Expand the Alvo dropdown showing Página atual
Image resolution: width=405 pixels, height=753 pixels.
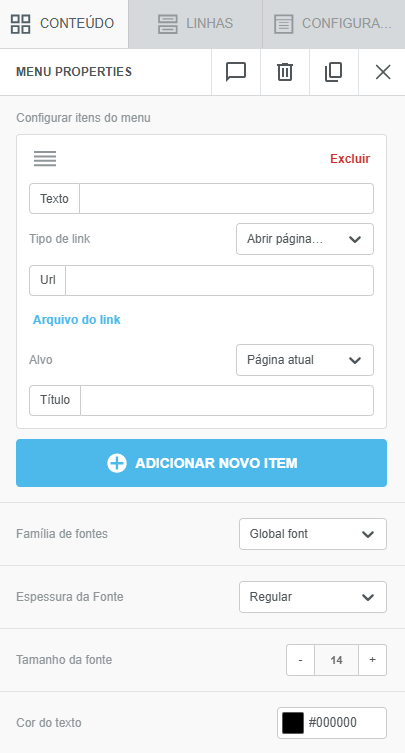coord(305,360)
